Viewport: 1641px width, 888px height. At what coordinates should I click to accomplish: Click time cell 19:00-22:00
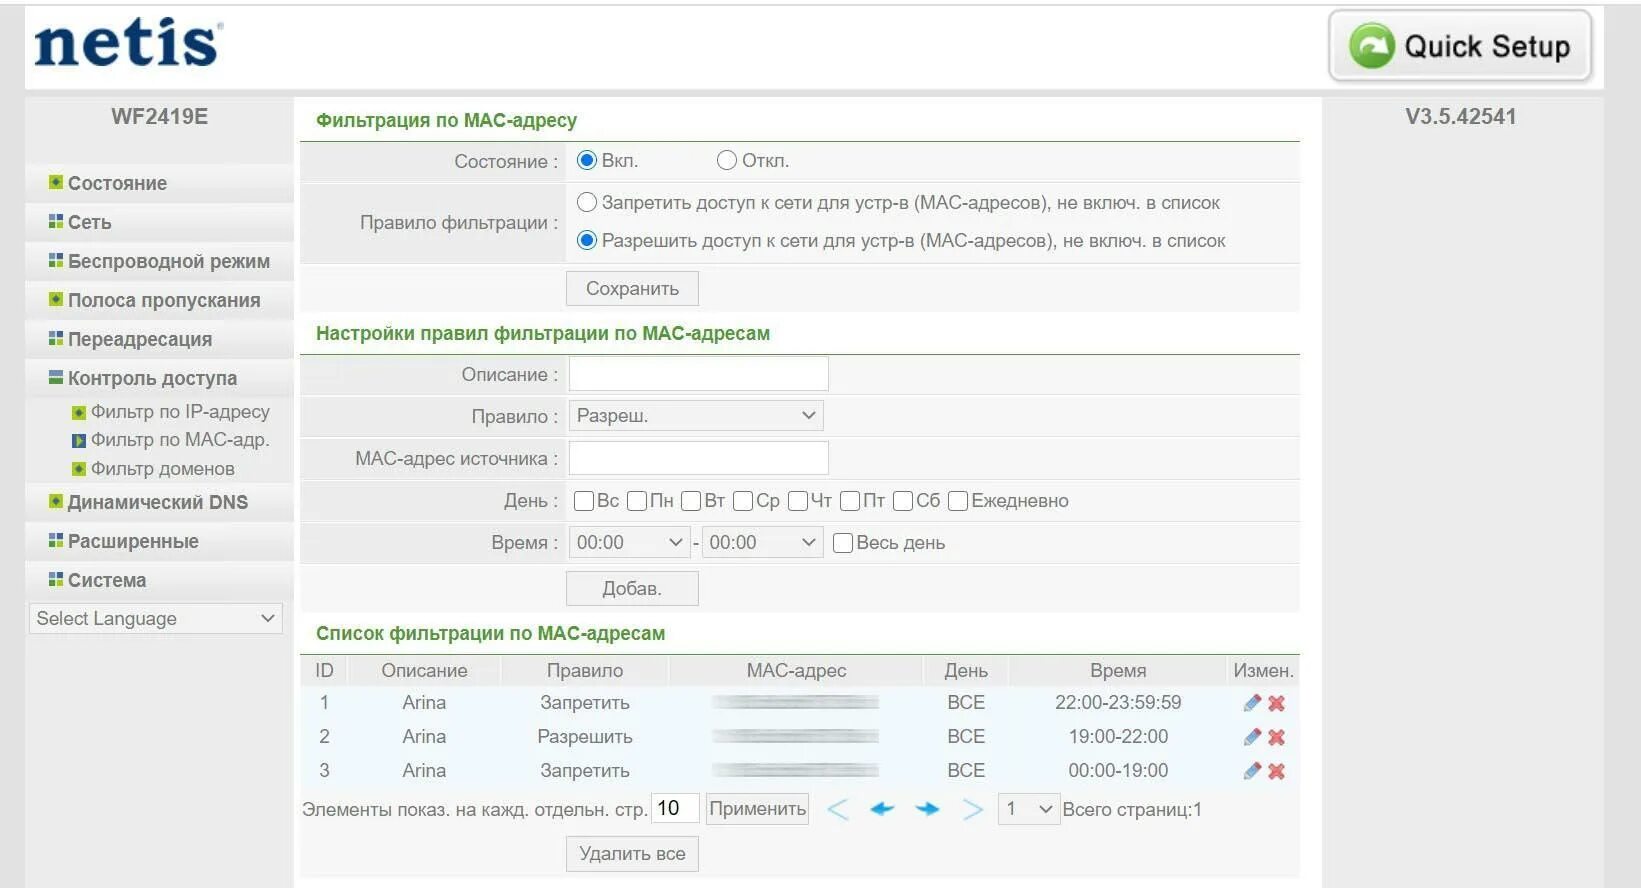pyautogui.click(x=1118, y=737)
